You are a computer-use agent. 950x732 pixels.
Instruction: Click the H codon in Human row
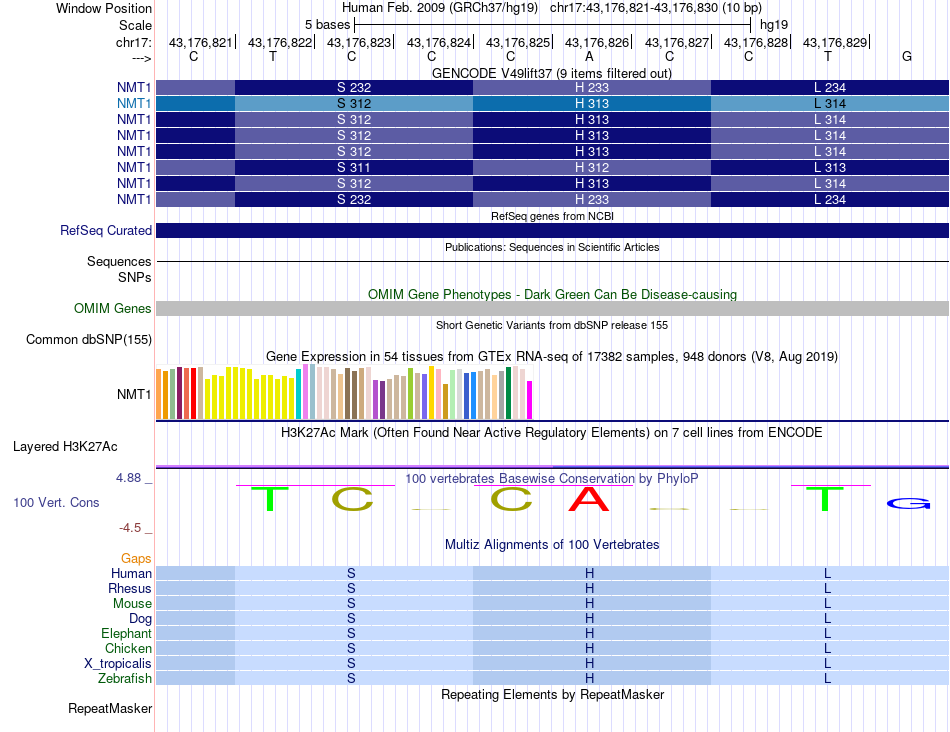pyautogui.click(x=589, y=573)
